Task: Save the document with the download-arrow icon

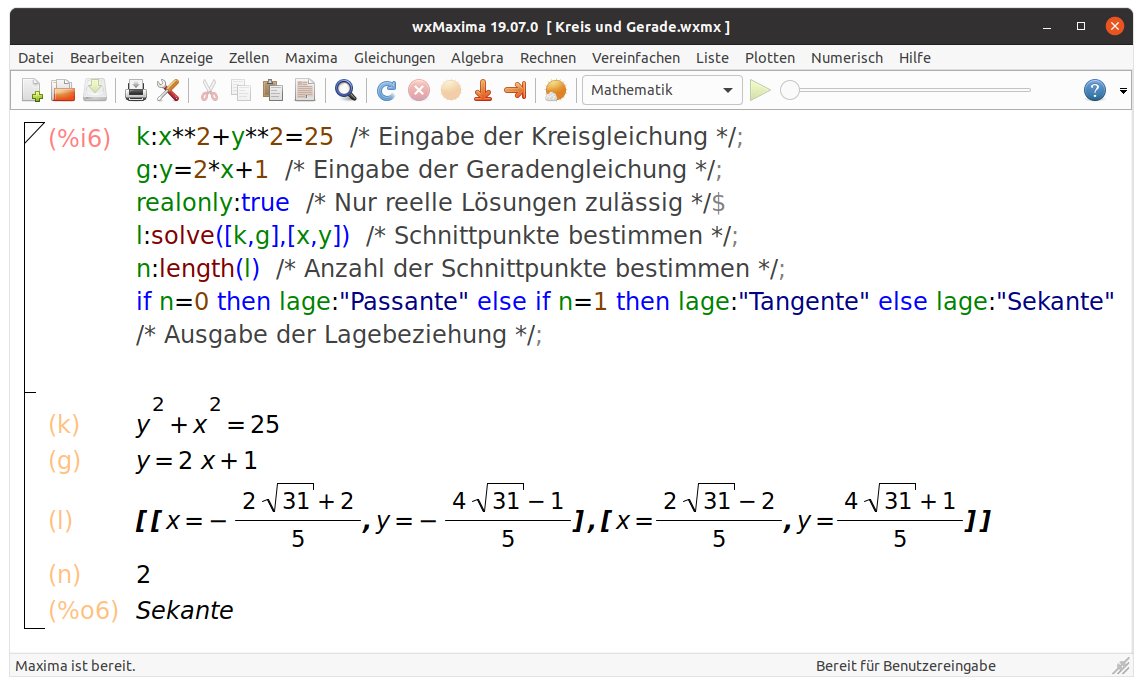Action: tap(95, 90)
